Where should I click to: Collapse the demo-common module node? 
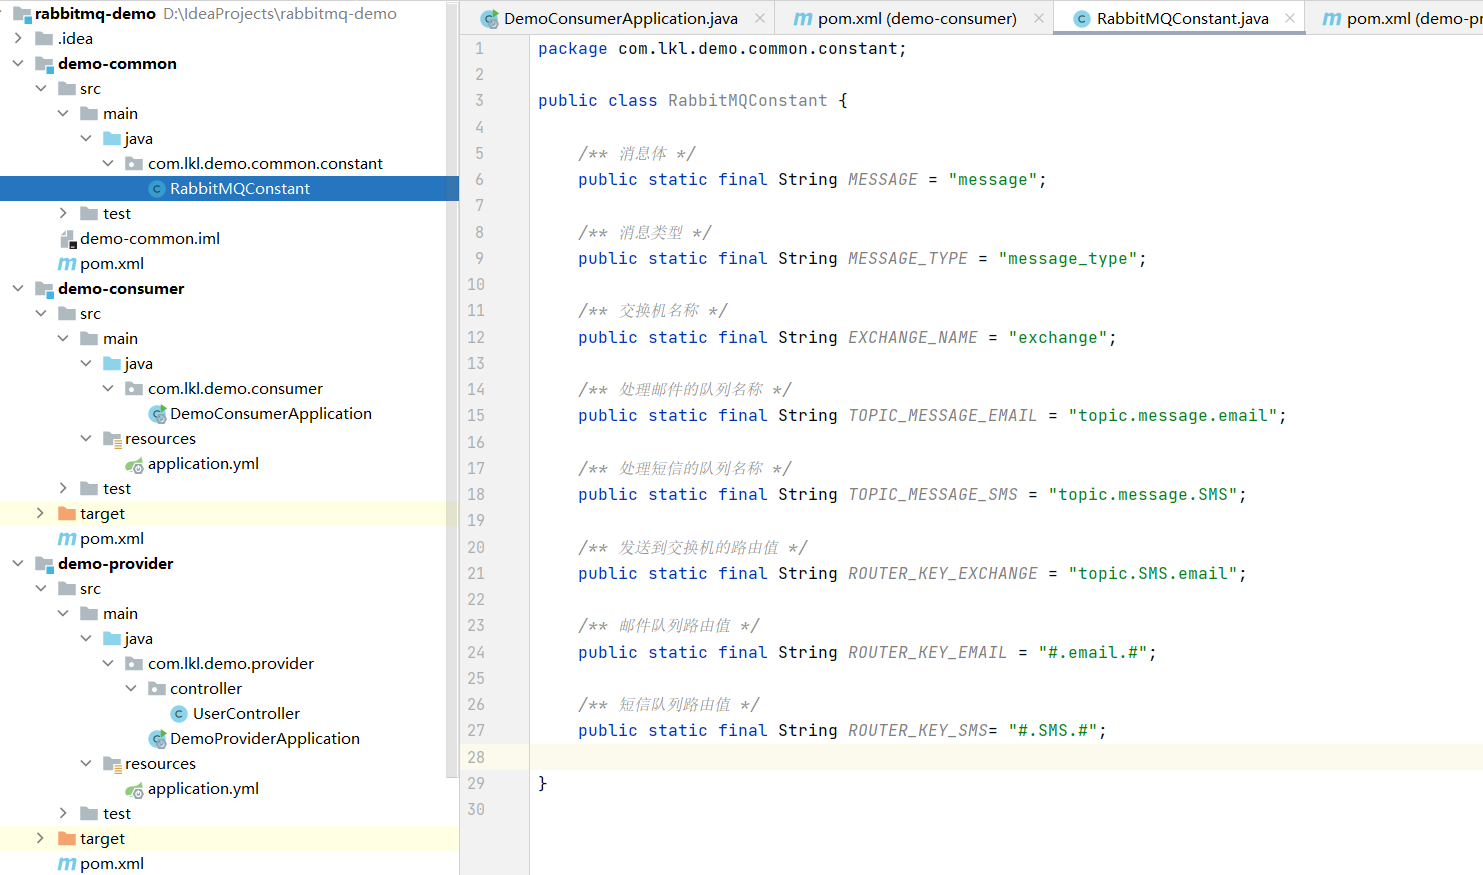click(x=18, y=64)
